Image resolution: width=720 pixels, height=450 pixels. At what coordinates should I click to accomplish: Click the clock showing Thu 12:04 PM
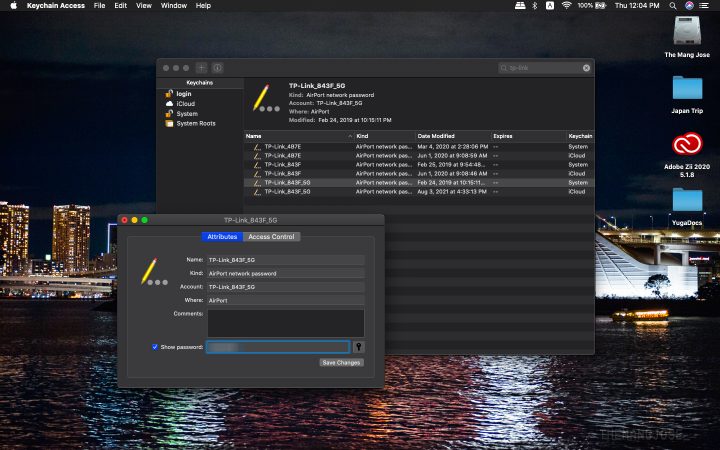637,6
